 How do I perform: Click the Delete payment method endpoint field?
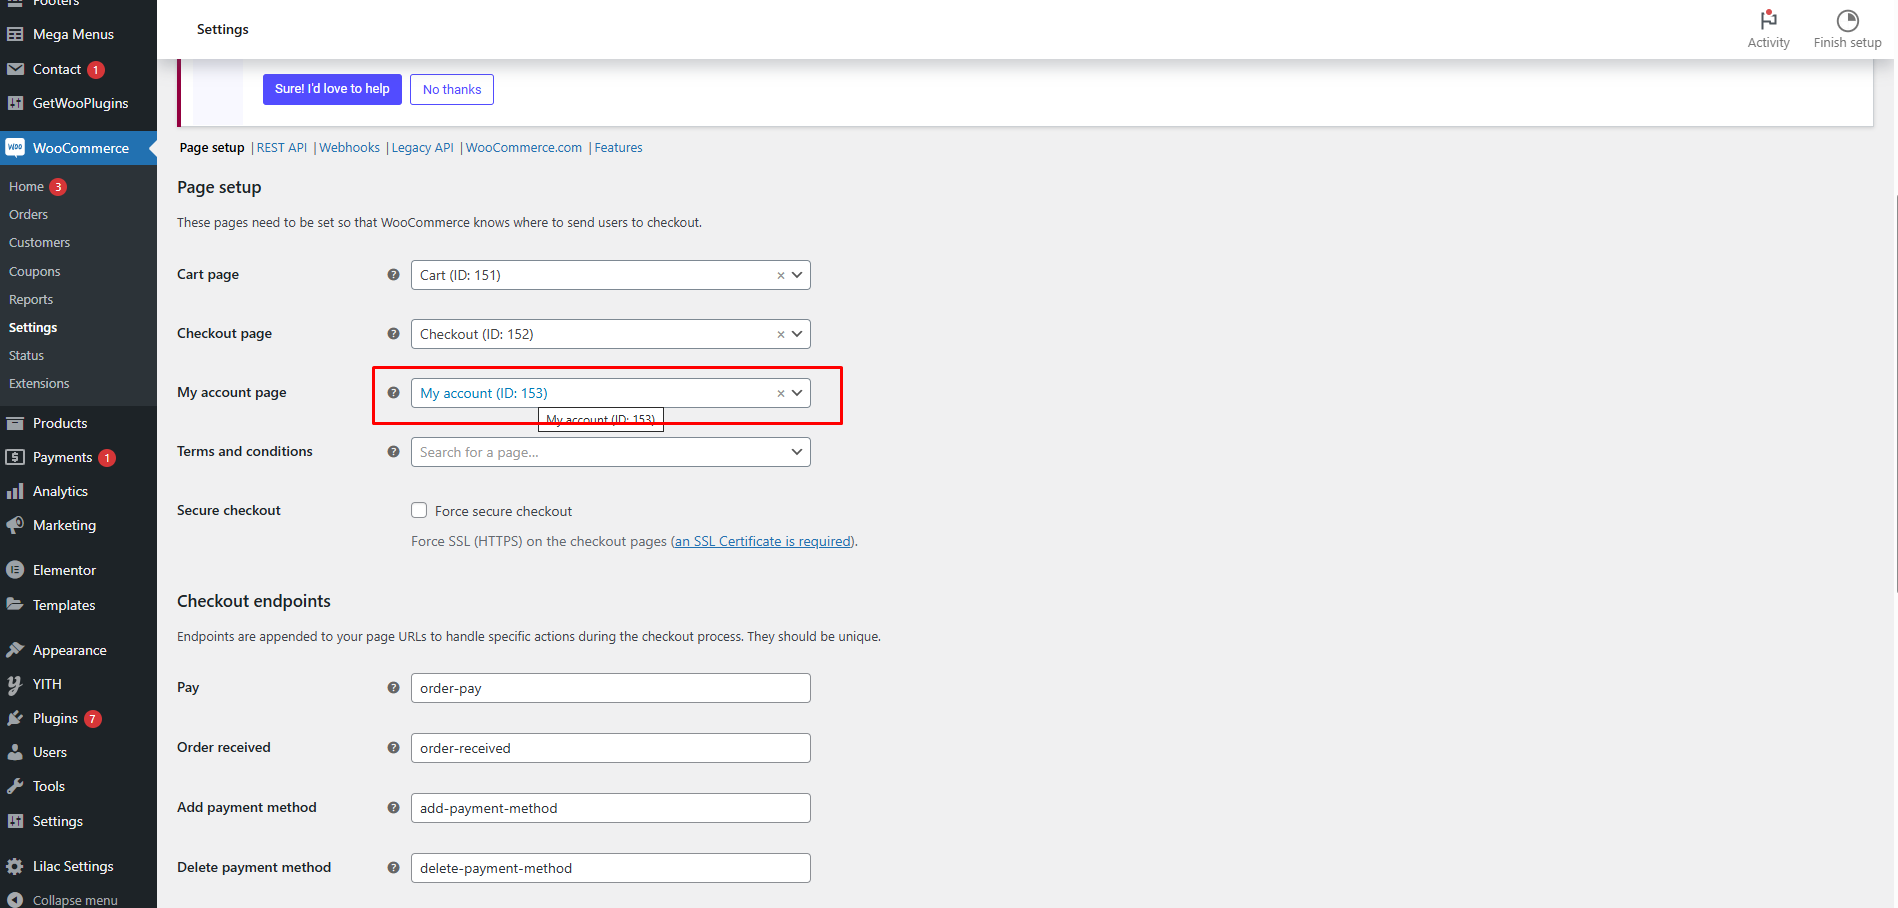[610, 868]
